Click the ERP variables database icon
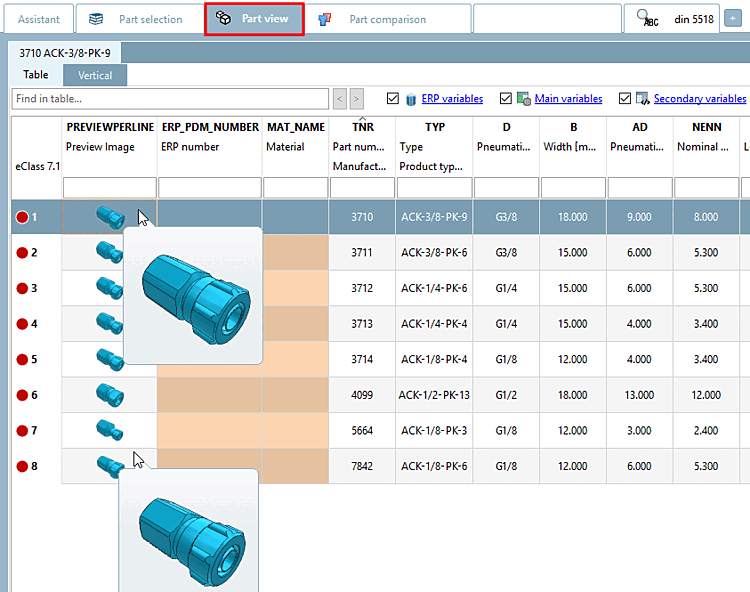This screenshot has height=592, width=750. click(x=411, y=99)
